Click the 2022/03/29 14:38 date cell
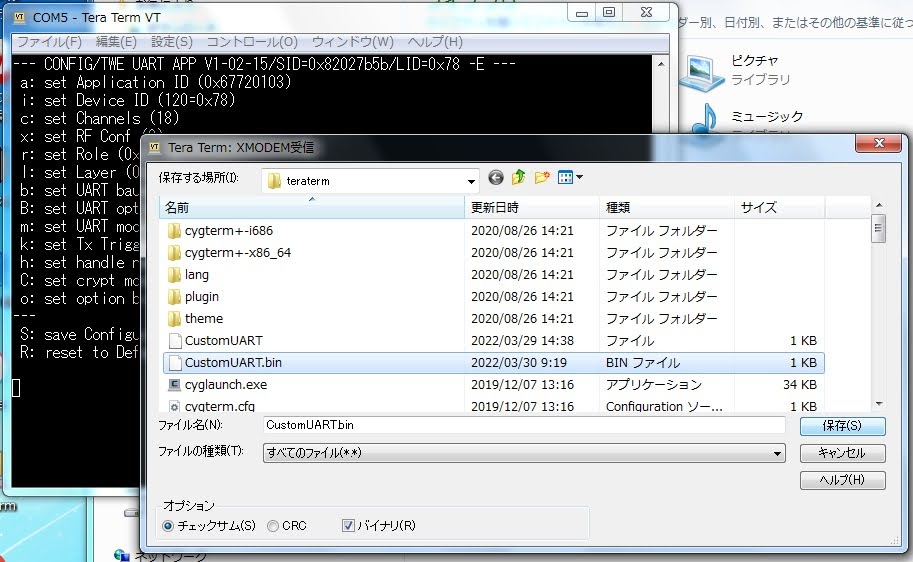The height and width of the screenshot is (562, 913). tap(522, 341)
